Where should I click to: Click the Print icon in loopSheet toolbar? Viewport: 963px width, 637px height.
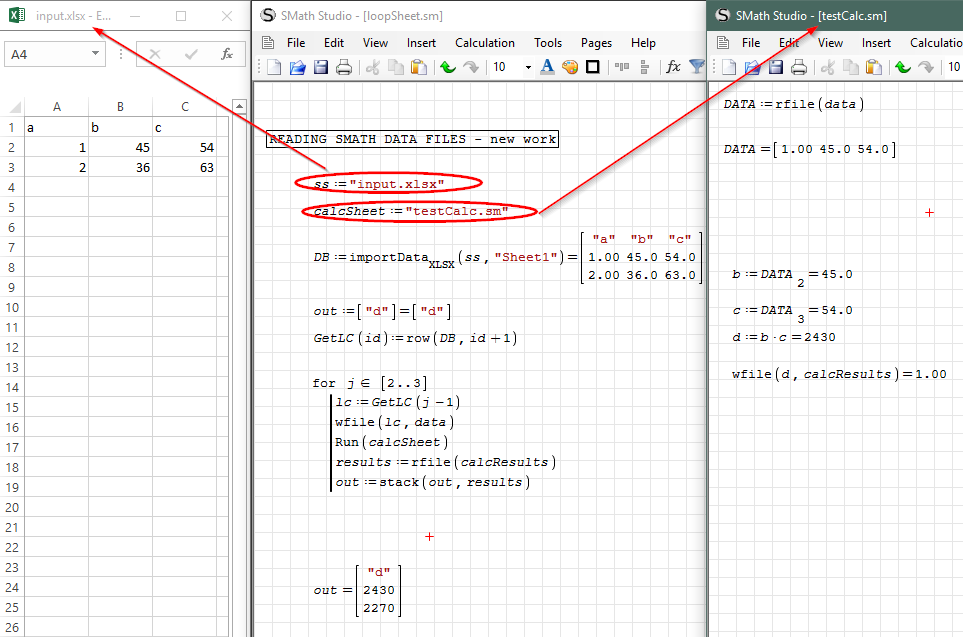[344, 67]
